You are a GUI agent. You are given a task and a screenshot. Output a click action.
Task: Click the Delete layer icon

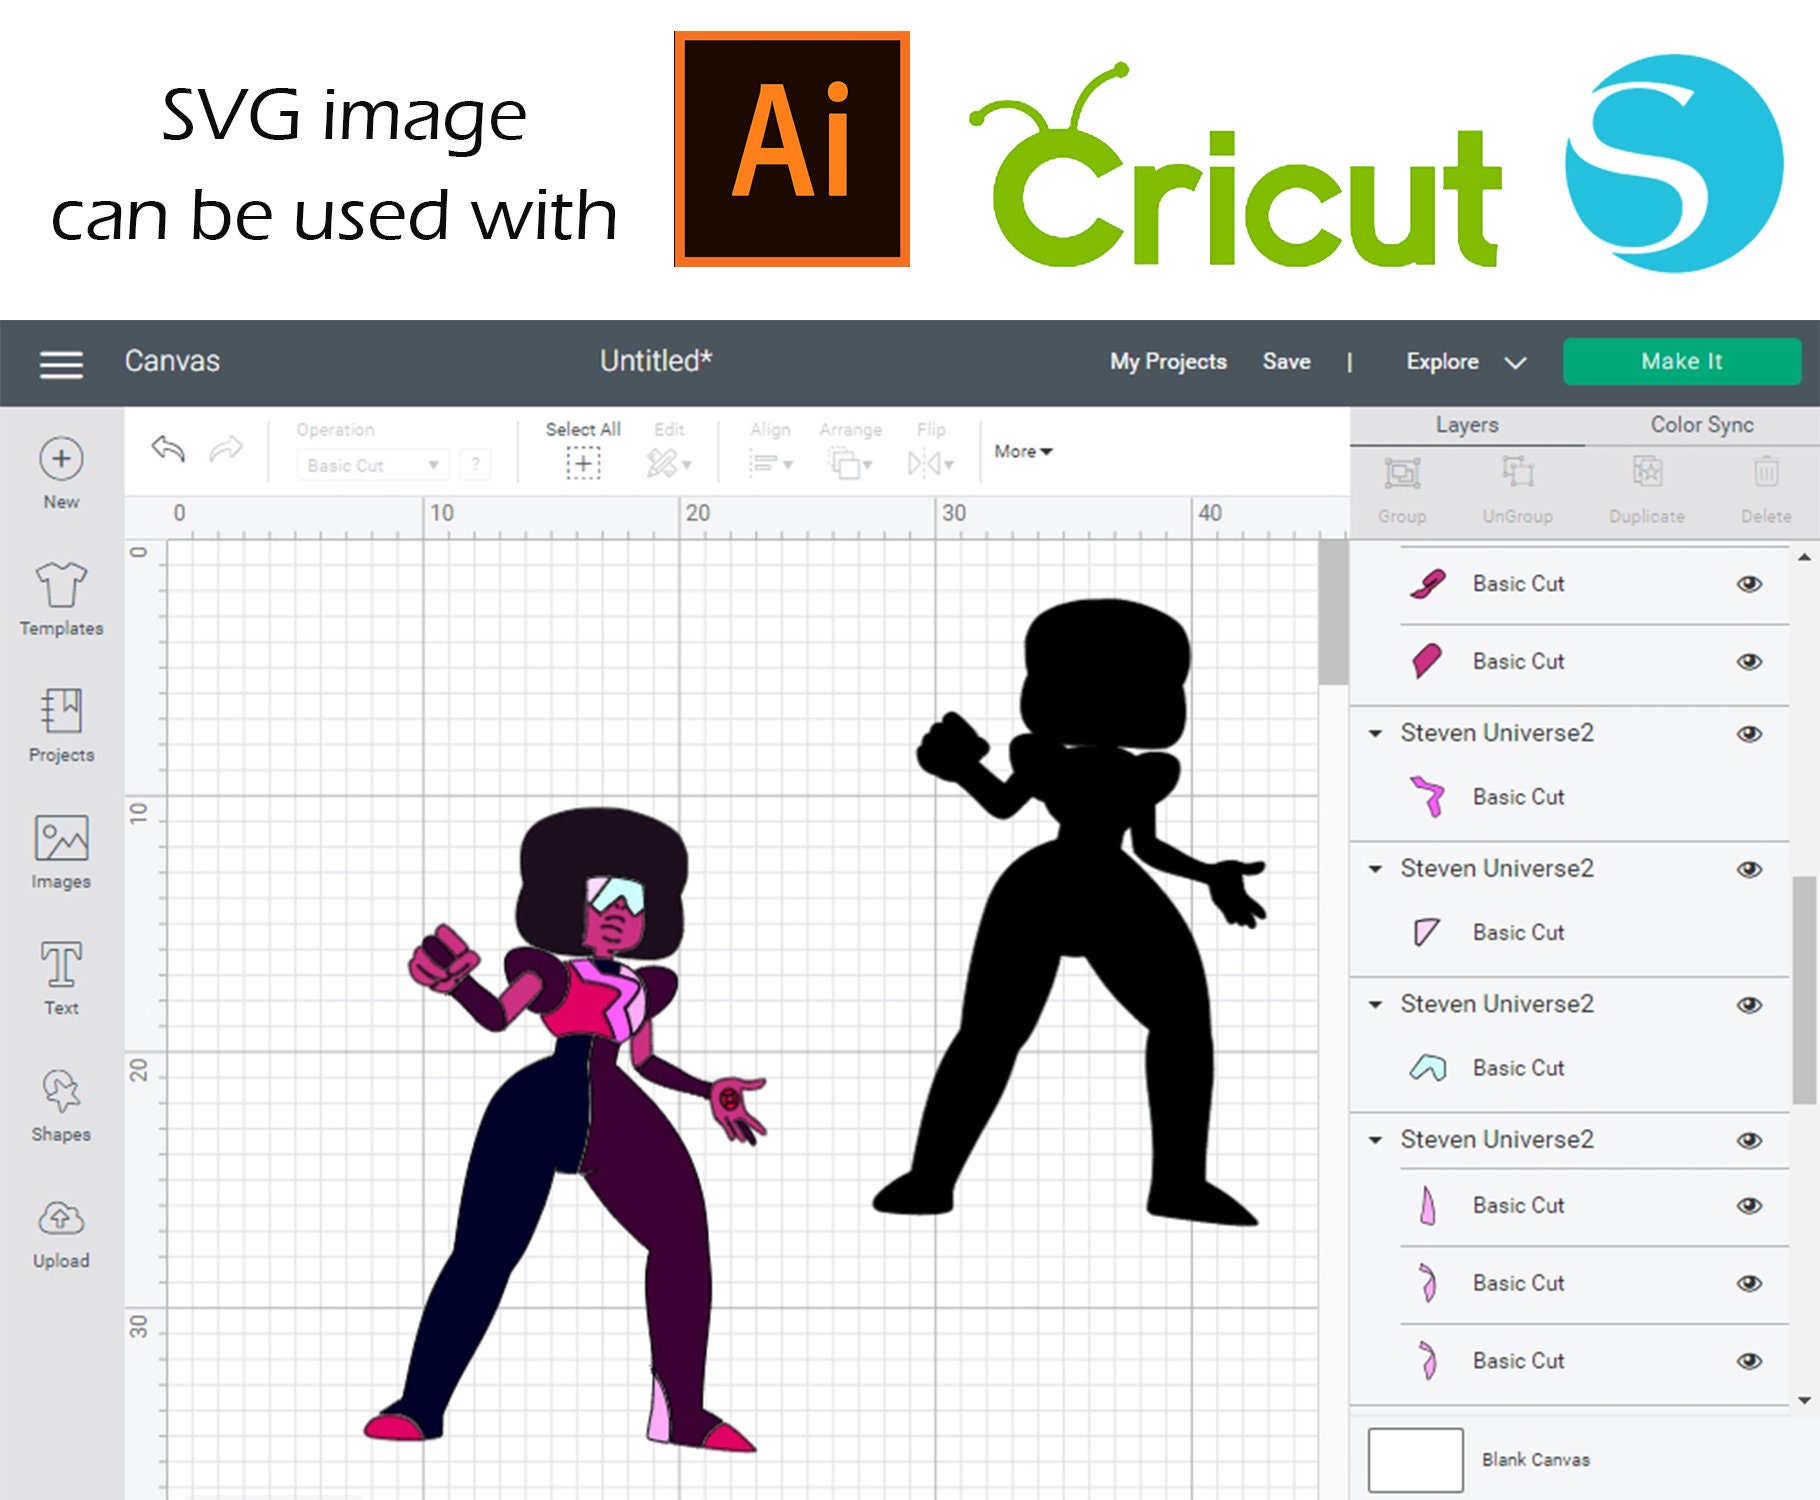coord(1766,471)
